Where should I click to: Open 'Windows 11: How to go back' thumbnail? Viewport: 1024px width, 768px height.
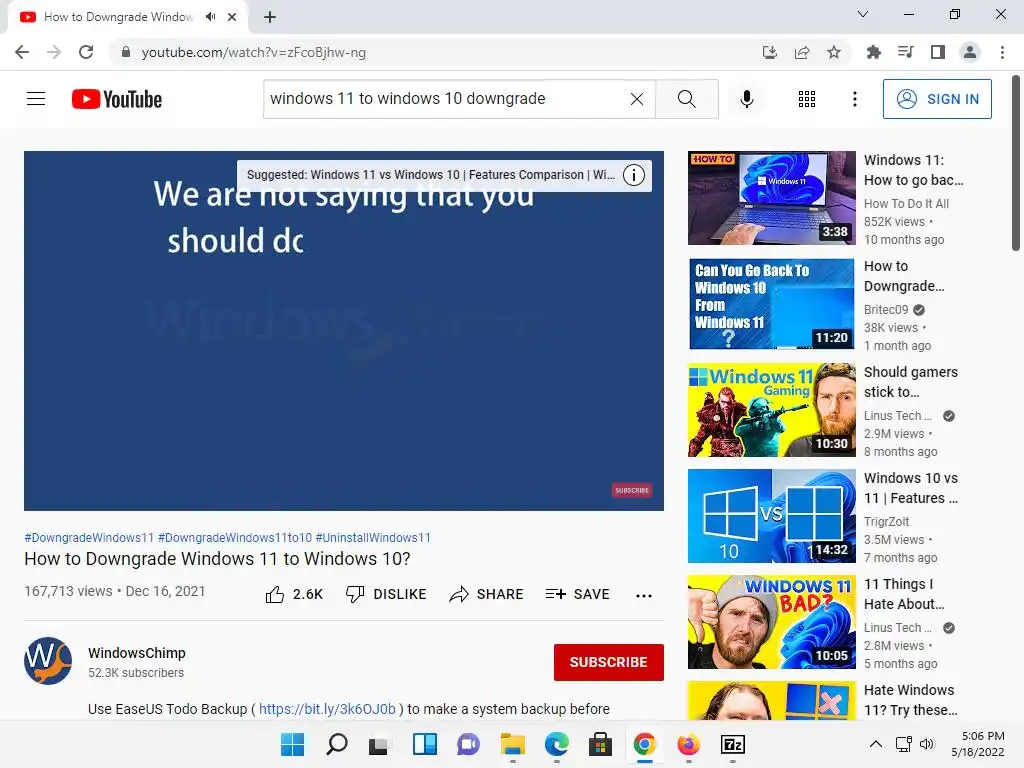[771, 198]
